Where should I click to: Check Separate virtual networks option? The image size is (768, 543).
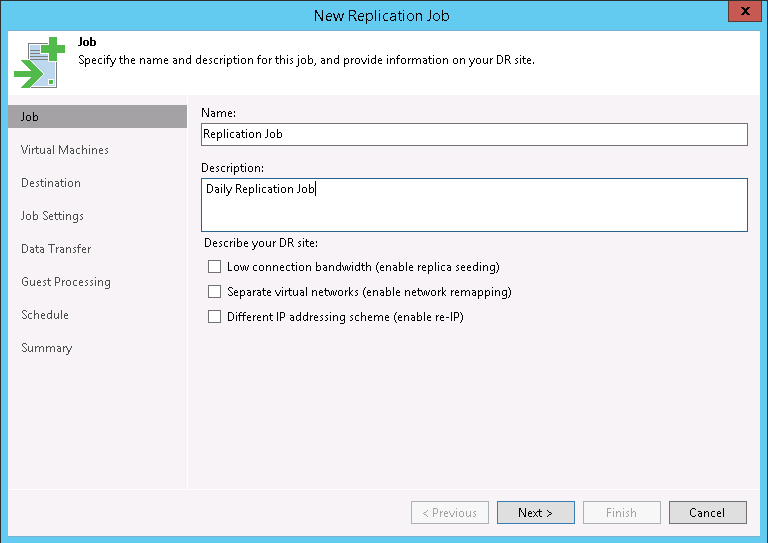214,292
